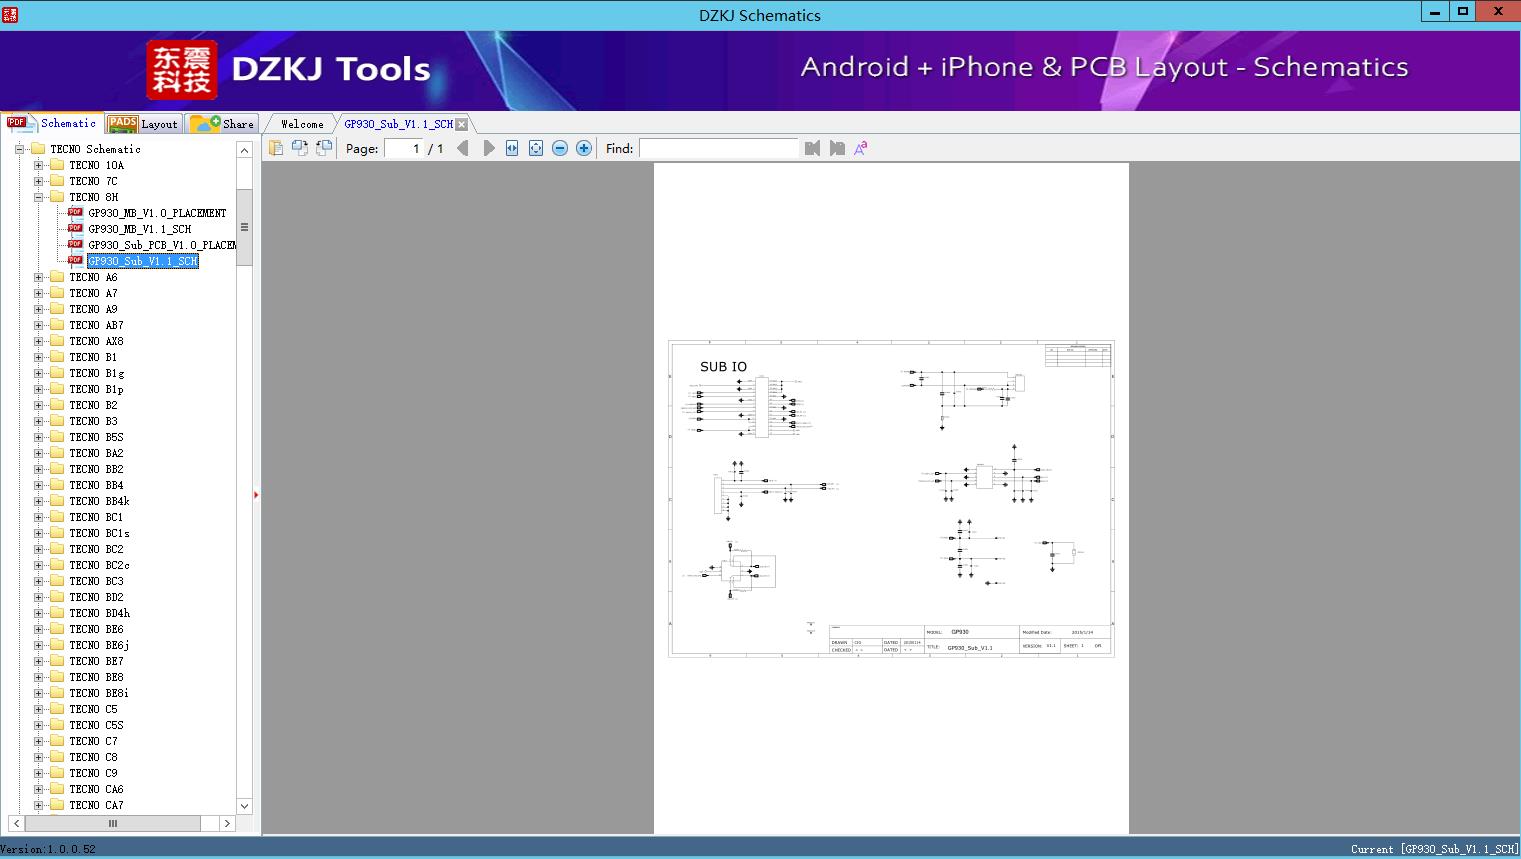
Task: Maximize the DZKJ Schematics window
Action: click(x=1463, y=11)
